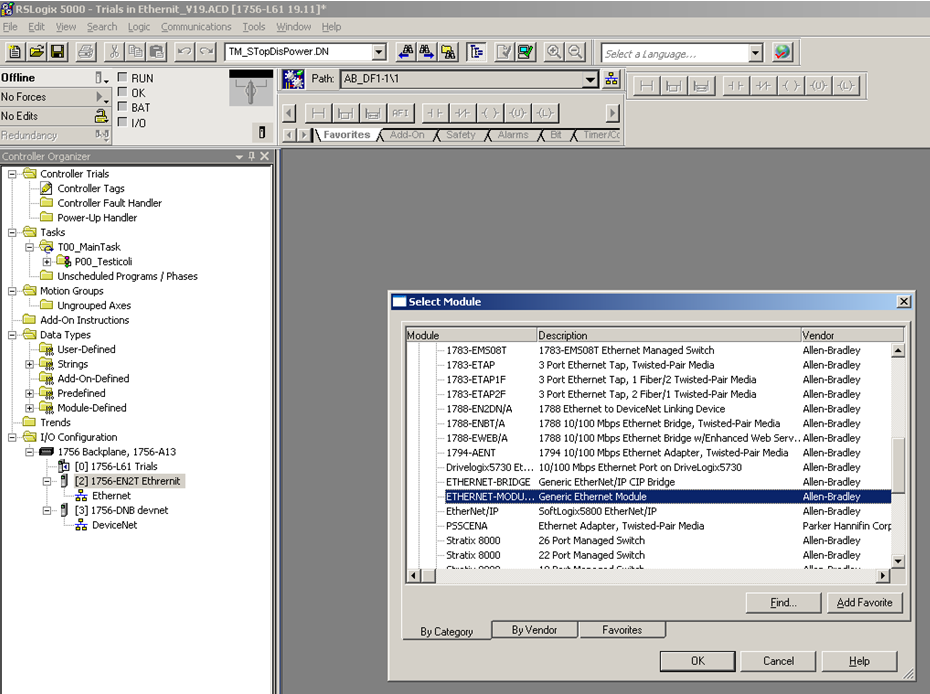Click the Description column header
The image size is (930, 694).
tap(669, 335)
